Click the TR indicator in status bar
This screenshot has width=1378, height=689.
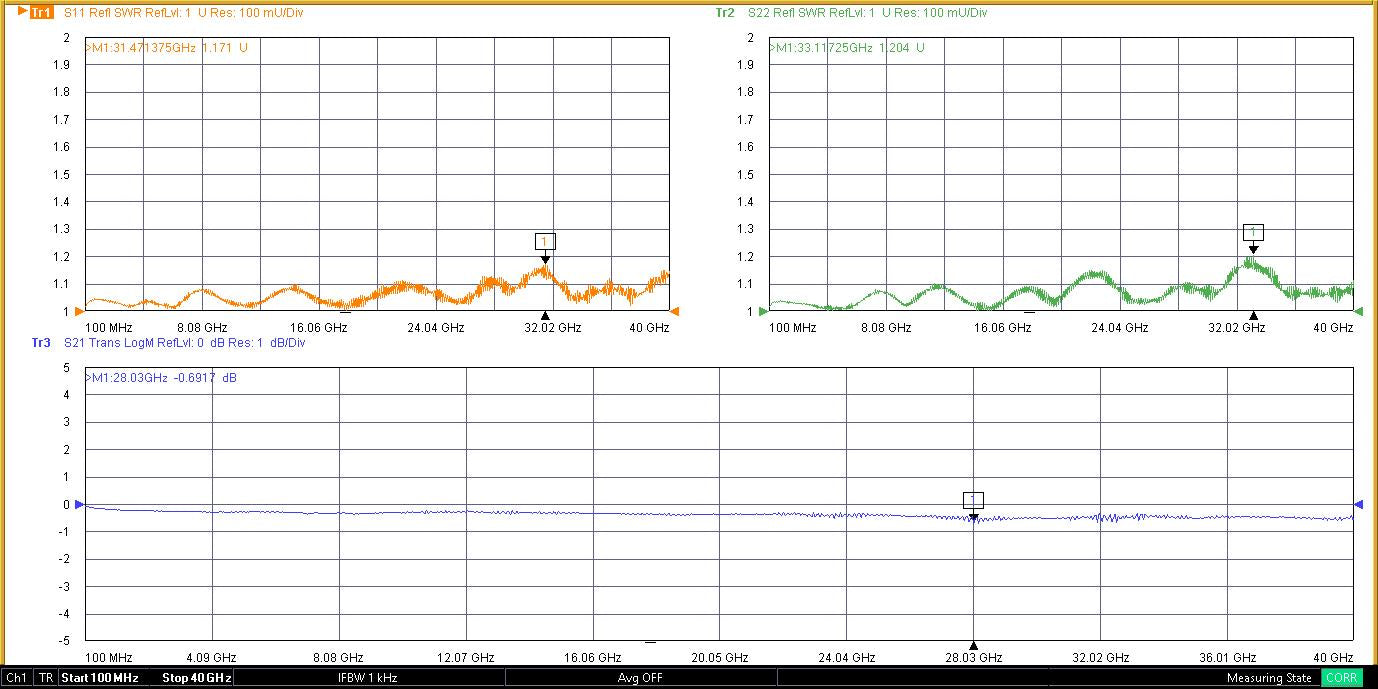[45, 678]
